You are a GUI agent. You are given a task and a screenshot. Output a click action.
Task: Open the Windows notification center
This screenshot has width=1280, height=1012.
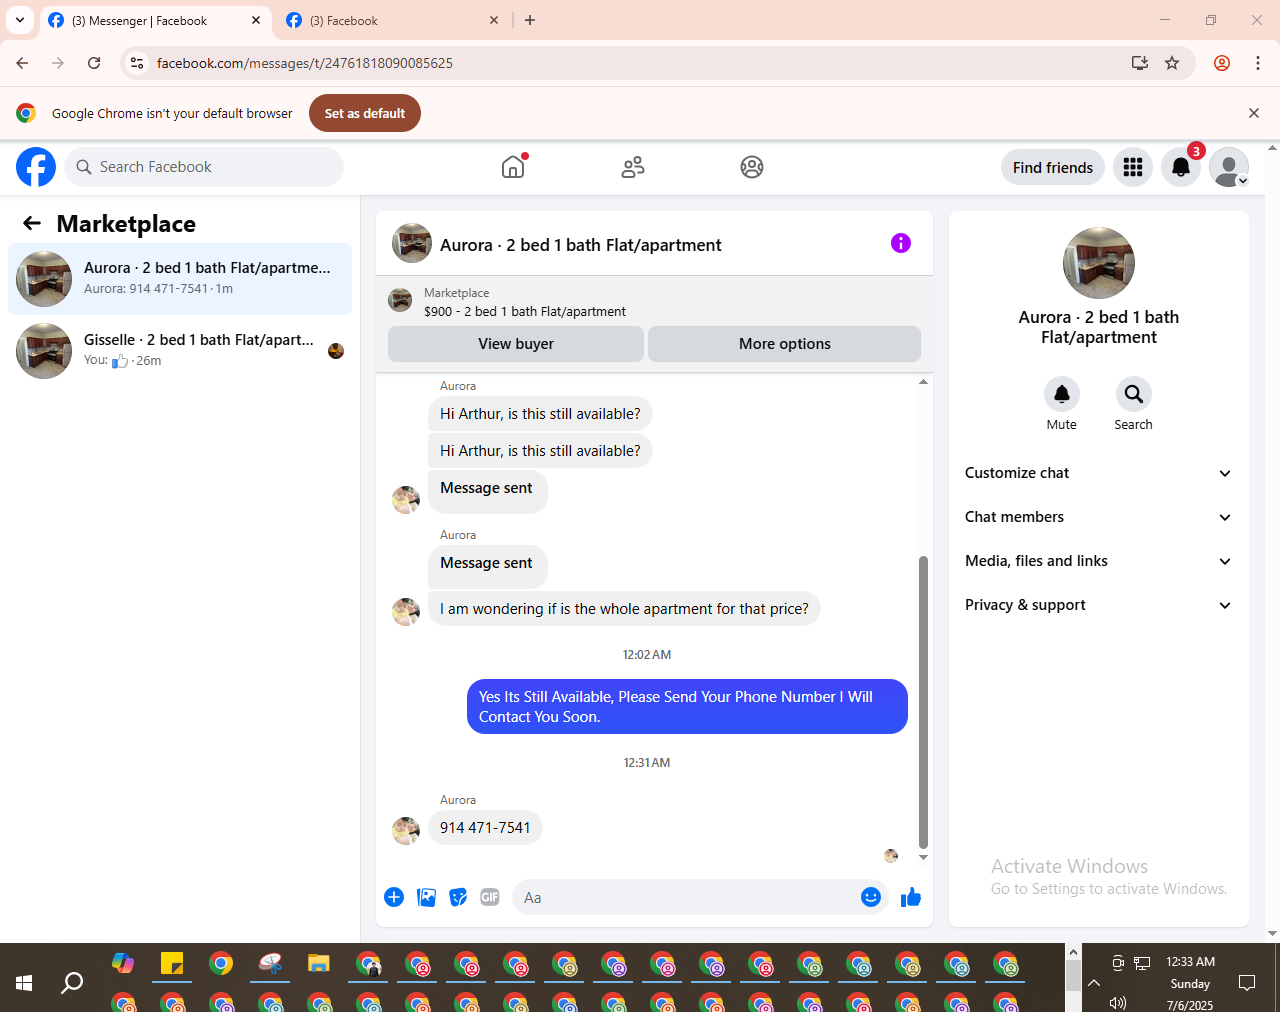click(1247, 983)
